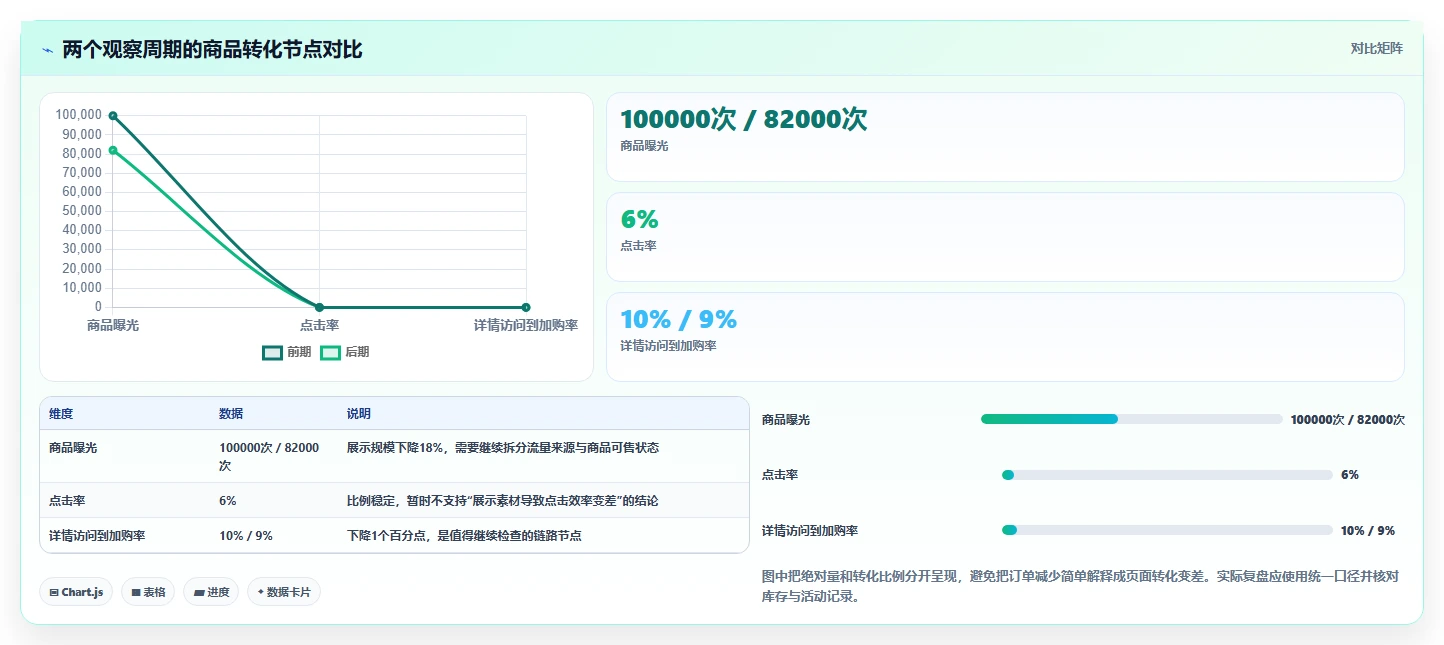Select the 表格 tag chip
This screenshot has height=645, width=1444.
click(x=148, y=592)
